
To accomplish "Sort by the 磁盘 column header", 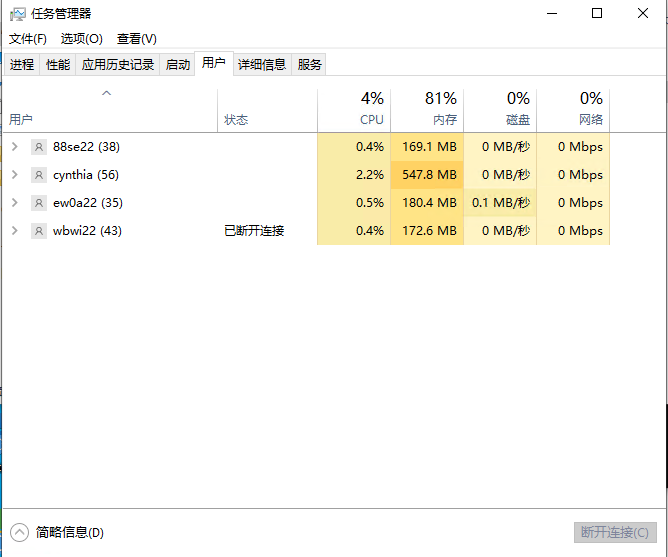I will [500, 111].
